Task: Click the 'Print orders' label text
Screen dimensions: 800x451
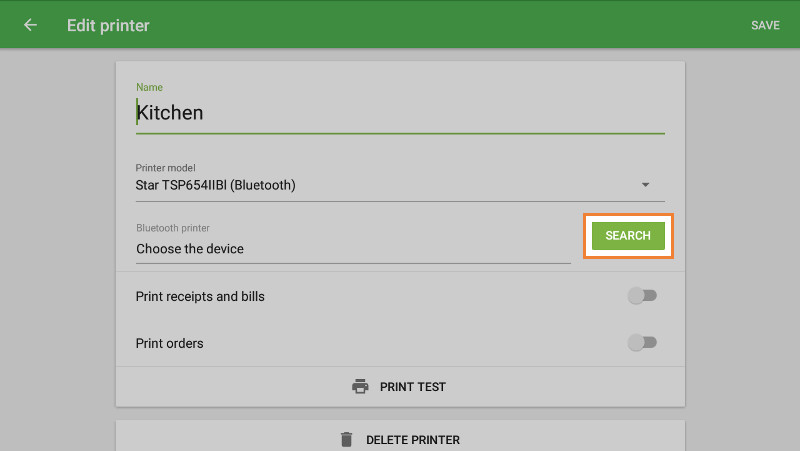Action: [x=169, y=343]
